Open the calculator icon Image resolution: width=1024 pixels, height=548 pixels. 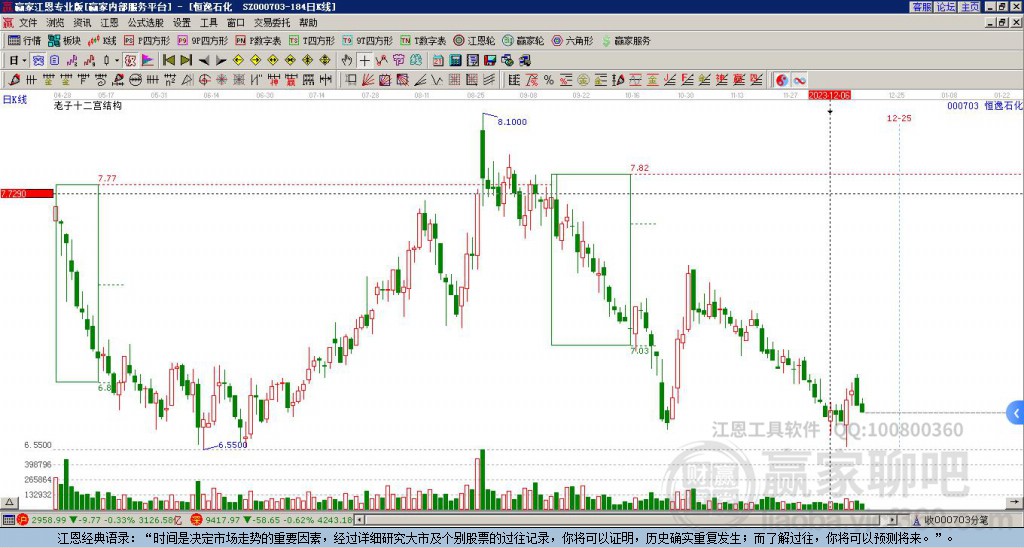(x=455, y=61)
